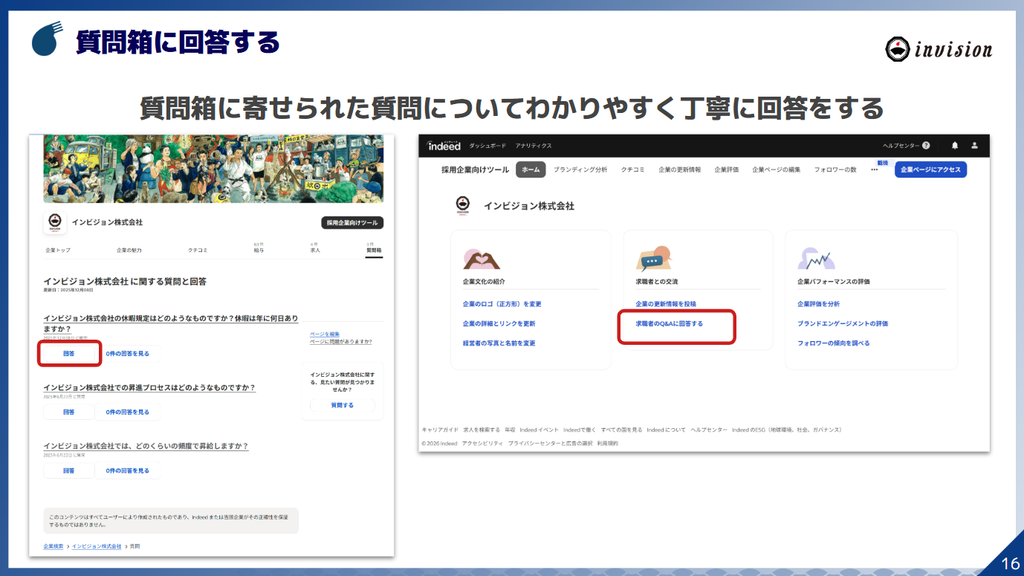Click the ヘルプセンター question mark icon
Image resolution: width=1024 pixels, height=576 pixels.
pos(925,146)
